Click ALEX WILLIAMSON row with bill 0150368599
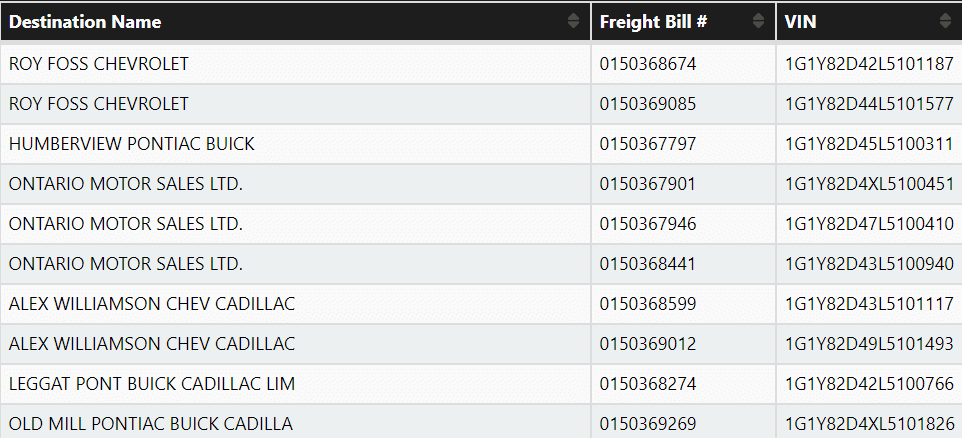Image resolution: width=962 pixels, height=438 pixels. (152, 304)
